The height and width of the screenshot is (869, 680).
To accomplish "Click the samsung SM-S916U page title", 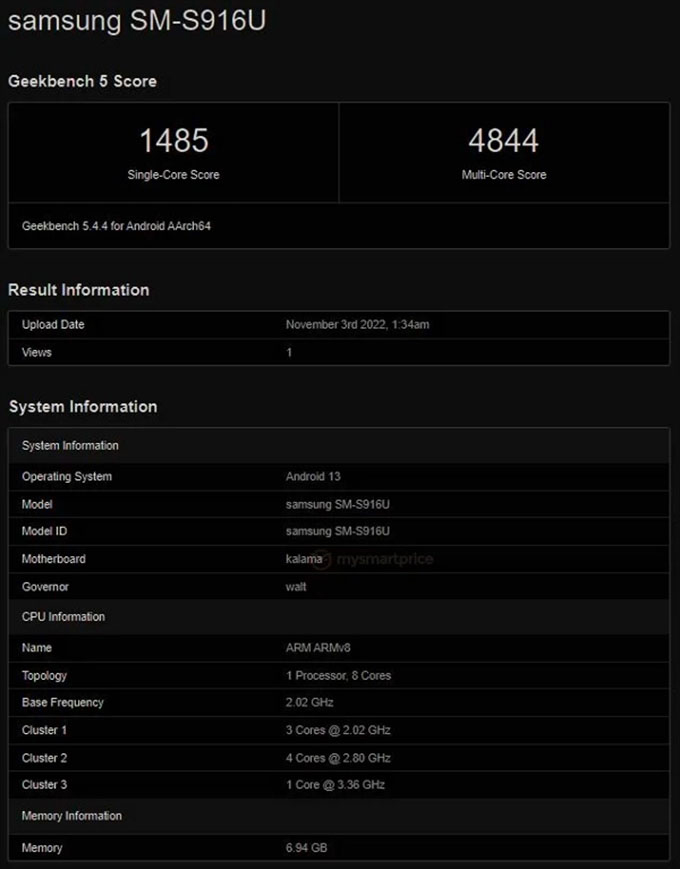I will (x=137, y=21).
